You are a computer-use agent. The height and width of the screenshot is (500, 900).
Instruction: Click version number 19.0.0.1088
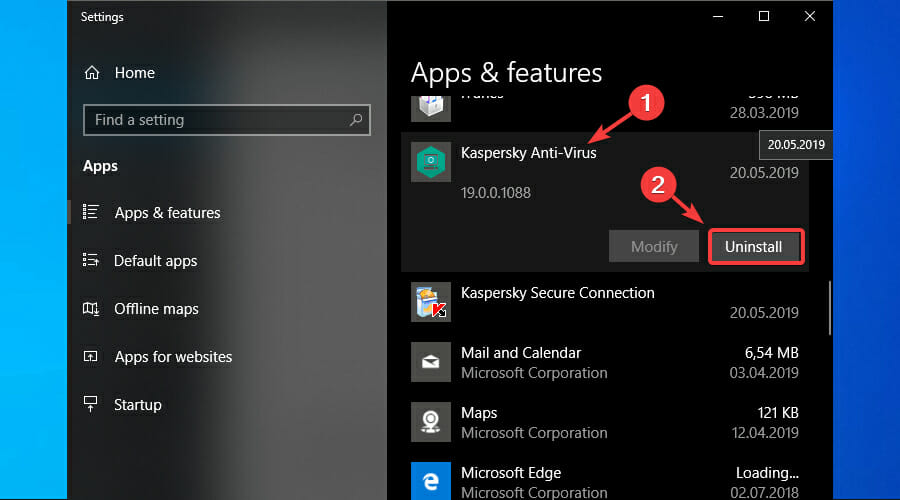tap(496, 193)
